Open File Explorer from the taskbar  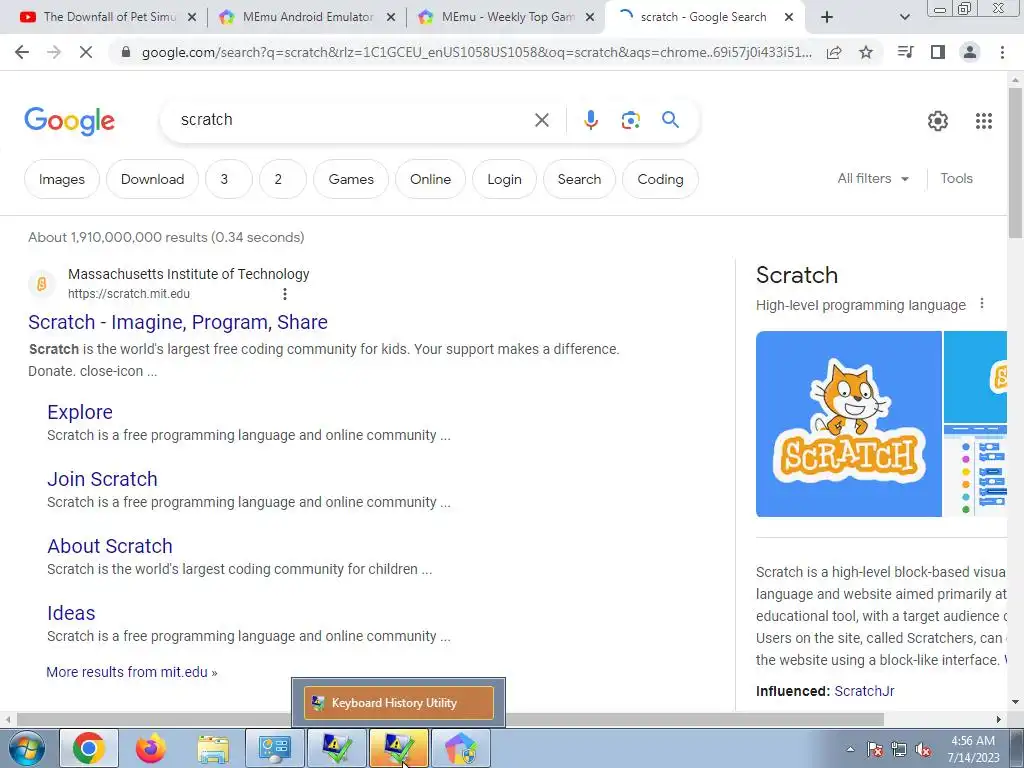(x=213, y=749)
